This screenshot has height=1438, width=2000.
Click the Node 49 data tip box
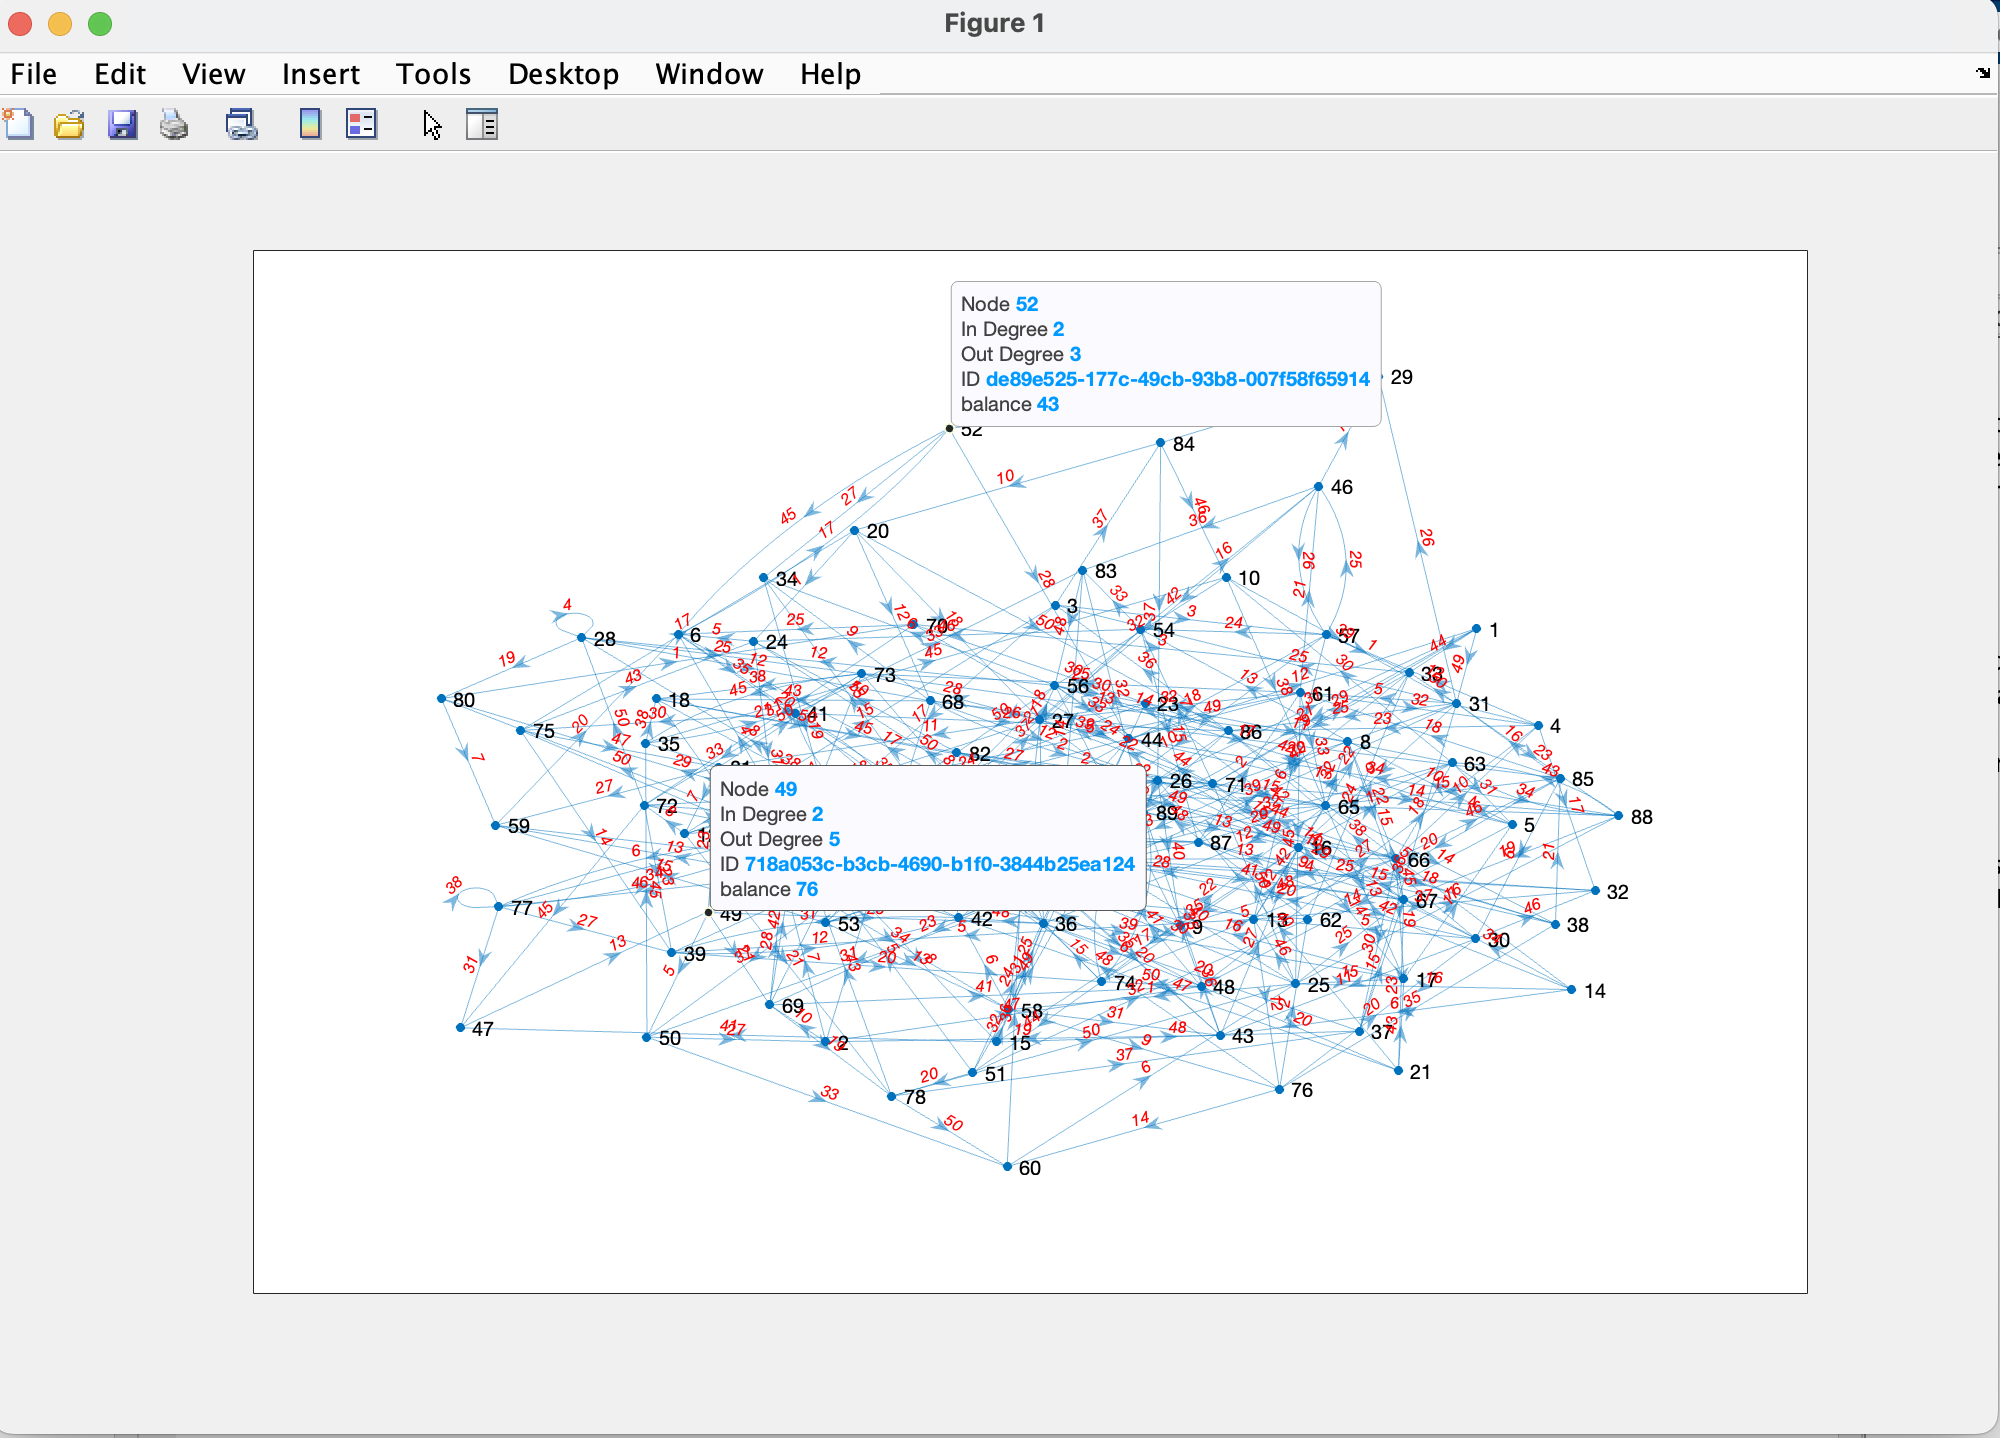pyautogui.click(x=928, y=838)
